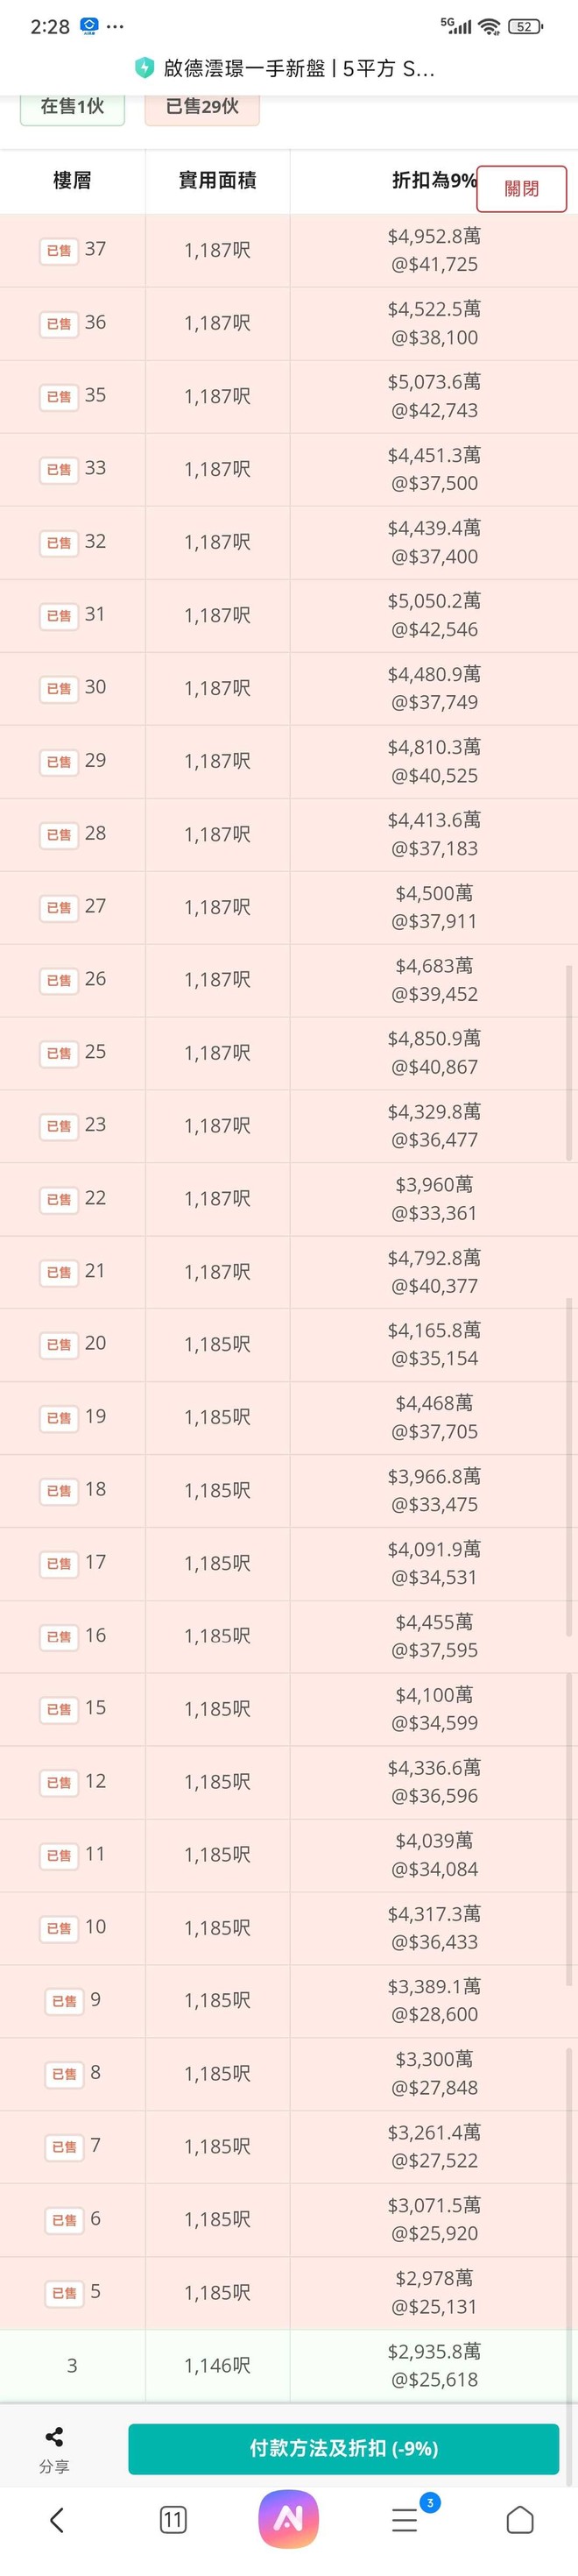Click the 實用面積 column header

pyautogui.click(x=217, y=180)
